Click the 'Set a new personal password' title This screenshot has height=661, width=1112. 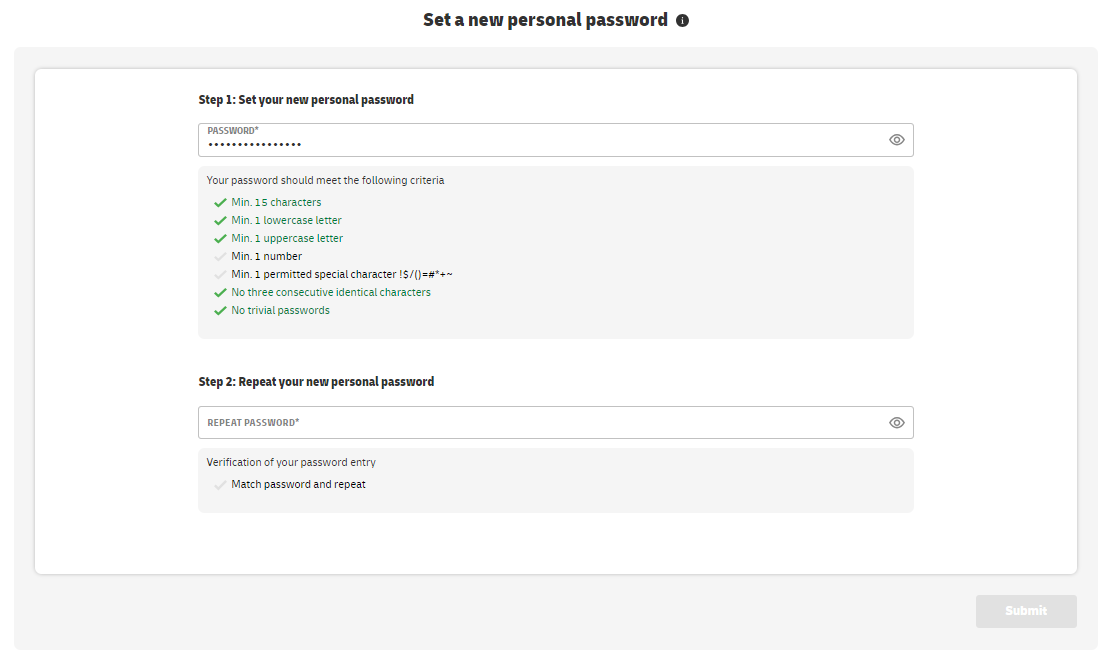[545, 20]
